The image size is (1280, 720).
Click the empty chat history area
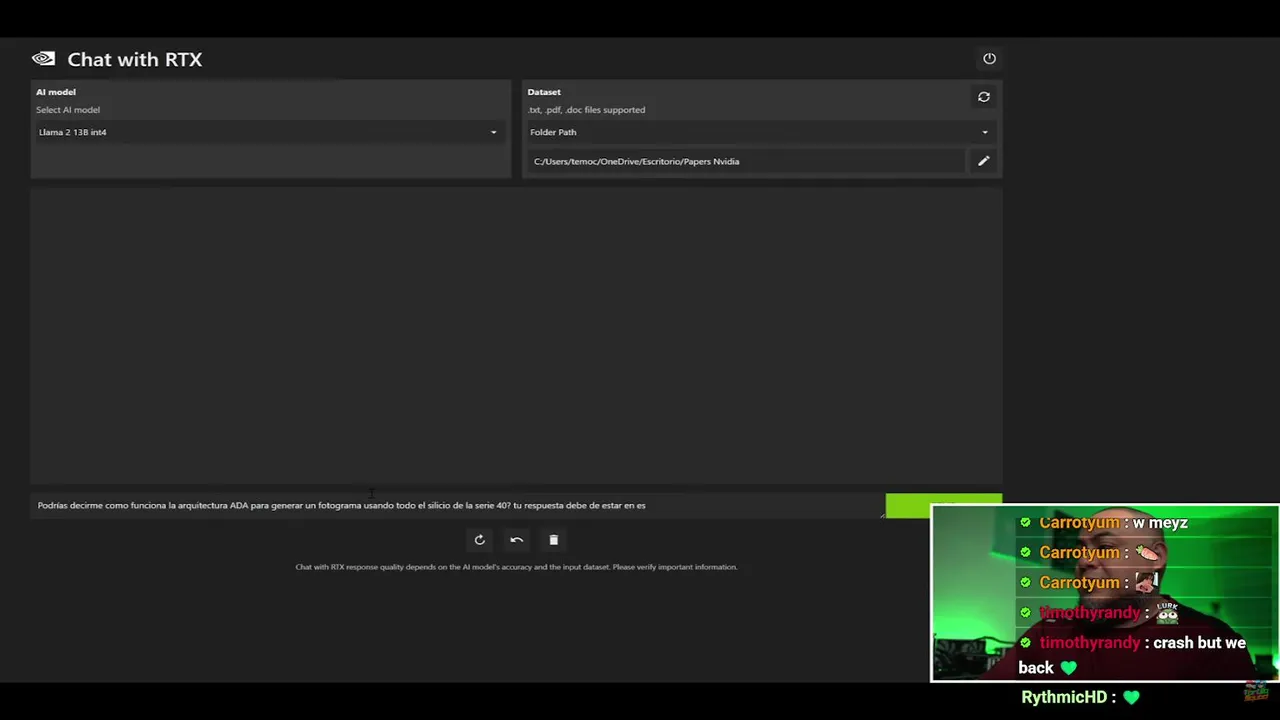point(516,335)
